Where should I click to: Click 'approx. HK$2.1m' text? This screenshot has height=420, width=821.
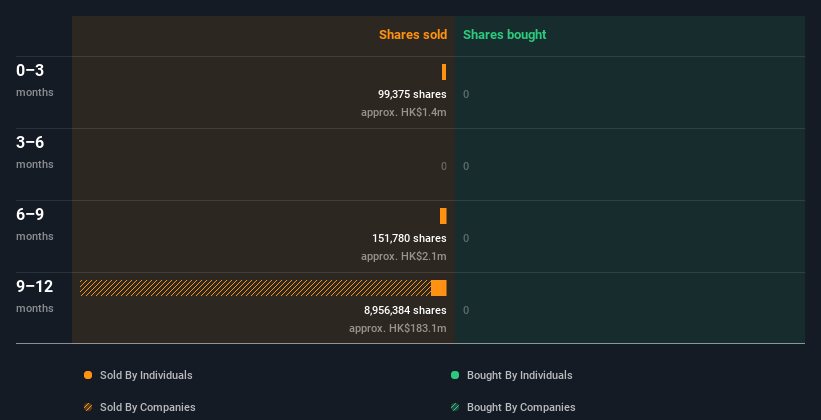tap(404, 256)
